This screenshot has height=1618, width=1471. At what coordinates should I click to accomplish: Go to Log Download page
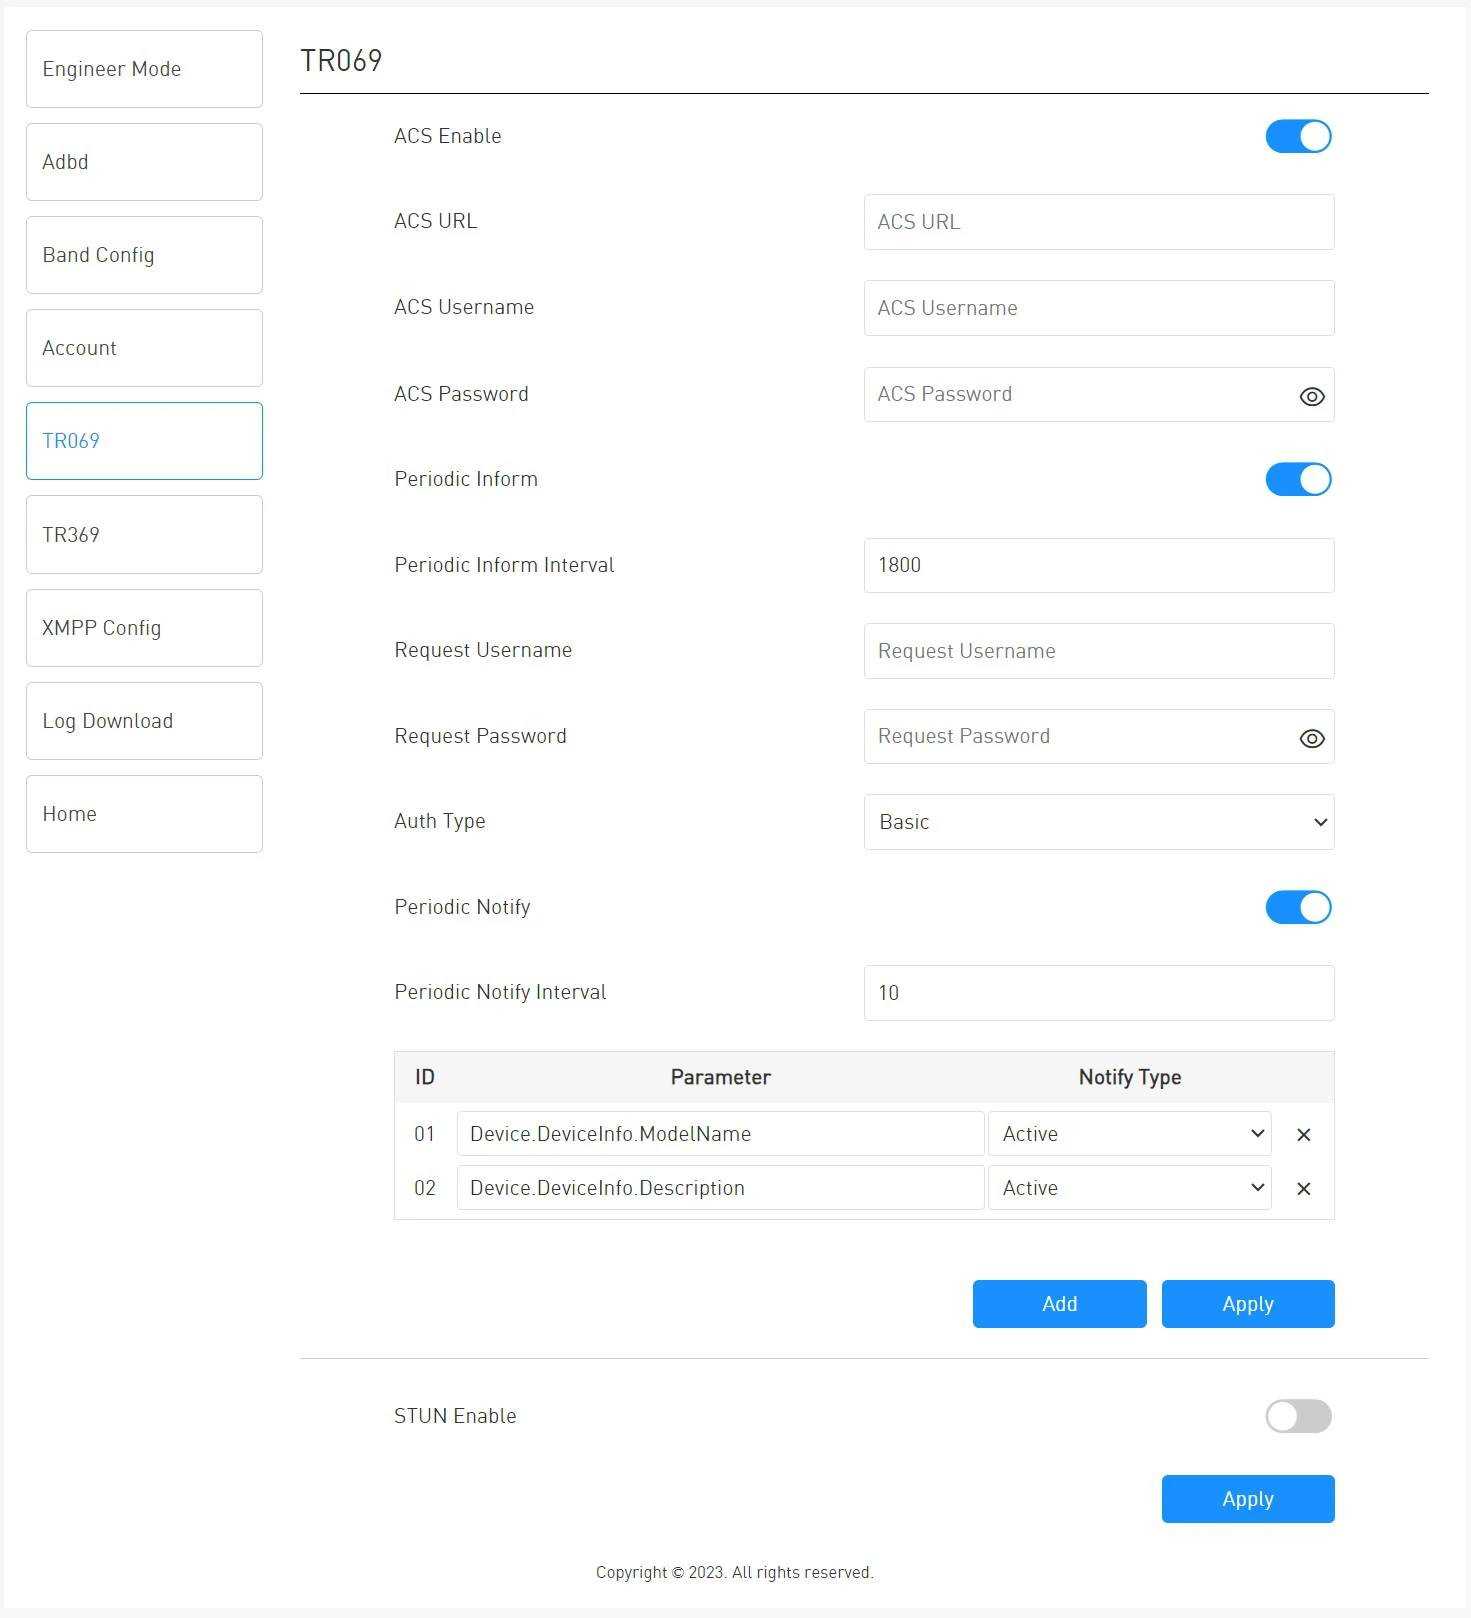[144, 721]
